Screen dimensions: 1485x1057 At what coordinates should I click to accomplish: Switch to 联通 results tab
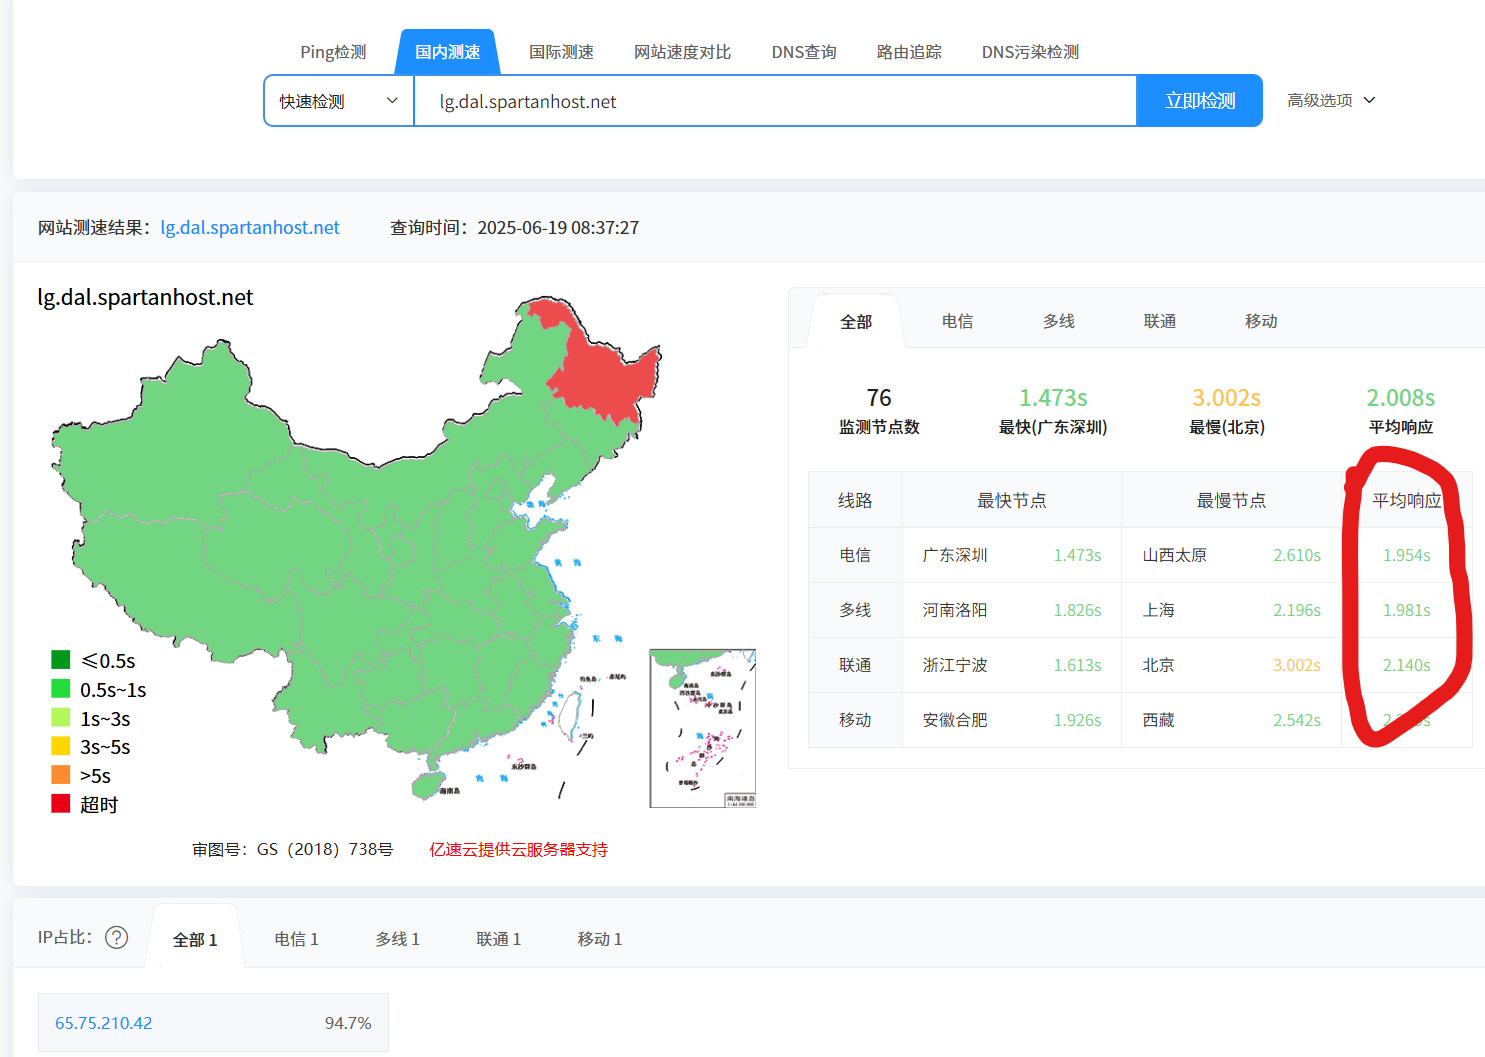click(1160, 321)
